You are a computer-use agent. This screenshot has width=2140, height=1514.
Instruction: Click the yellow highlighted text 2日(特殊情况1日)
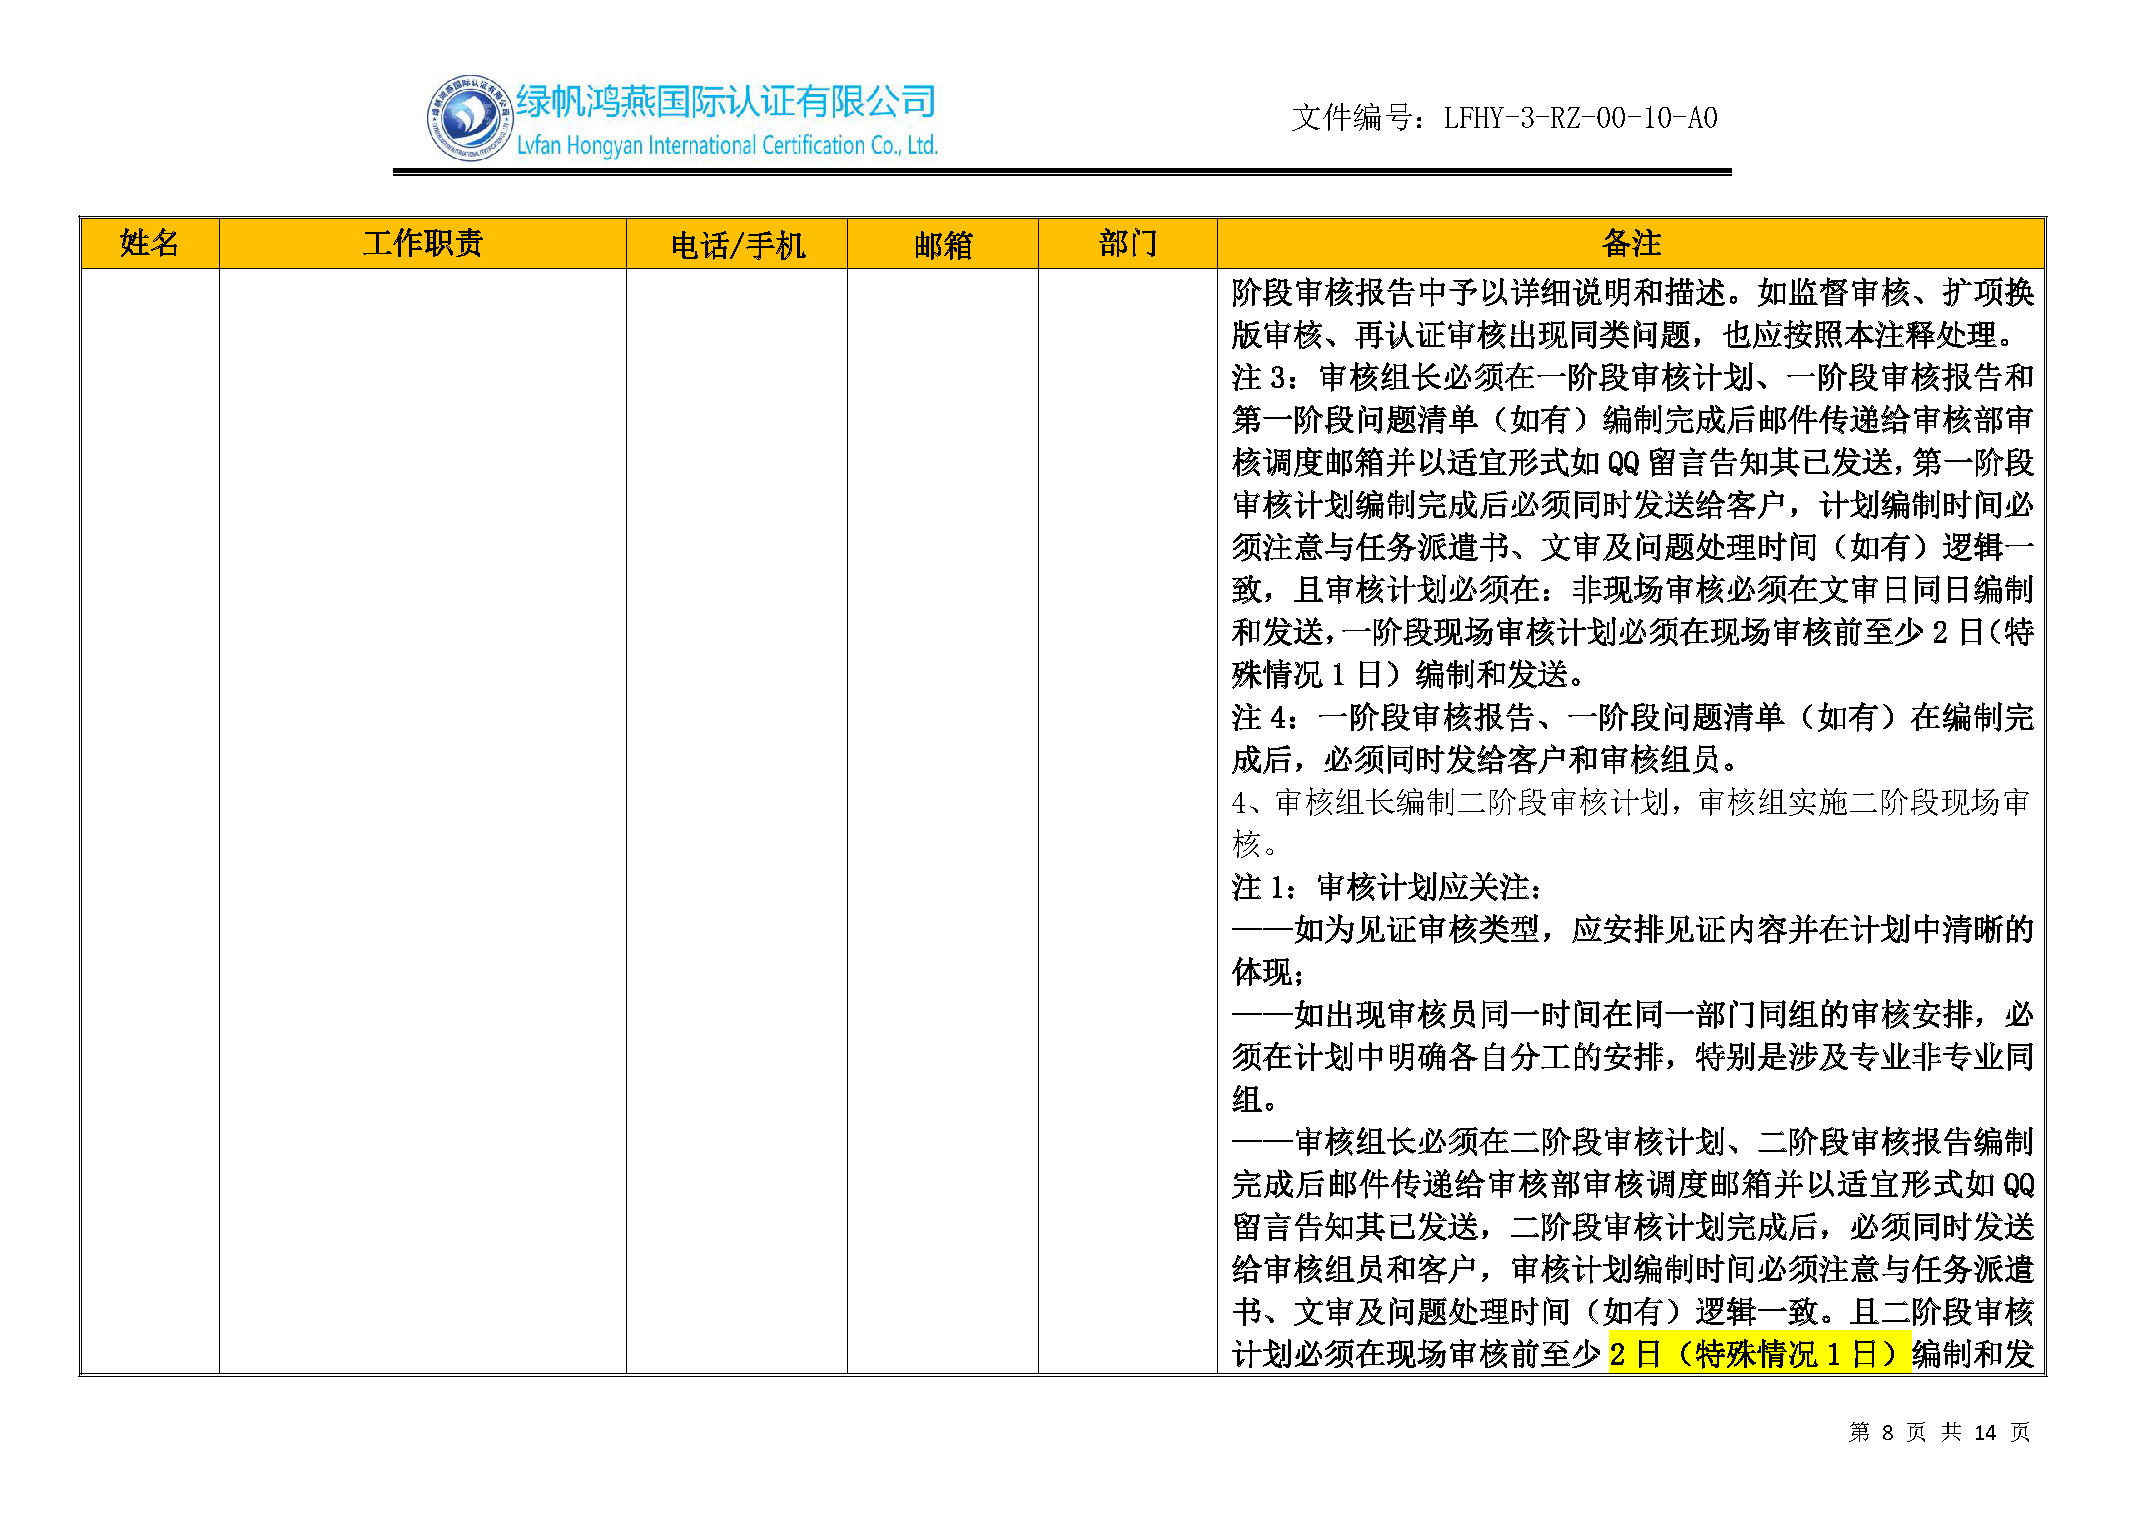tap(1758, 1354)
